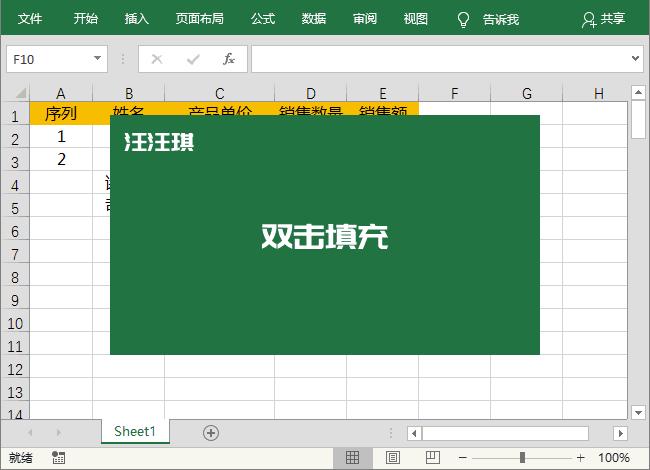Select column B header

pos(129,93)
